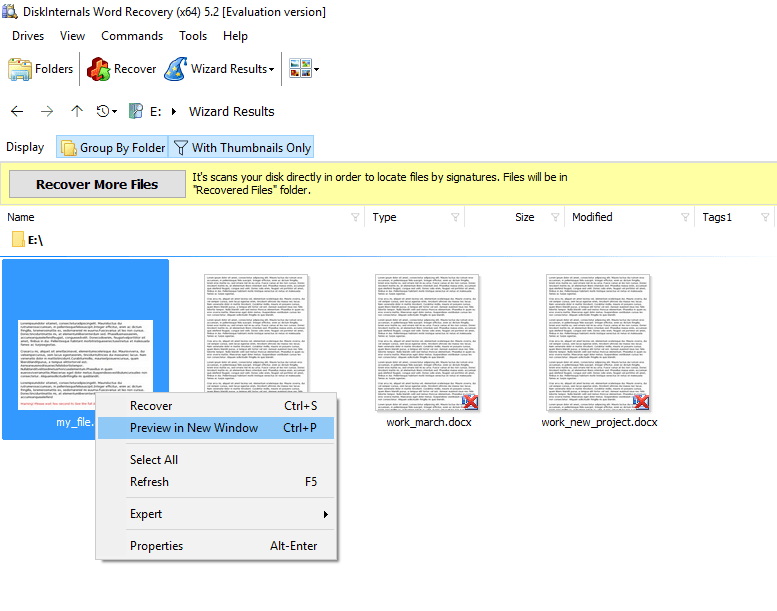Image resolution: width=777 pixels, height=611 pixels.
Task: Expand the breadcrumb arrow after E:
Action: pyautogui.click(x=174, y=111)
